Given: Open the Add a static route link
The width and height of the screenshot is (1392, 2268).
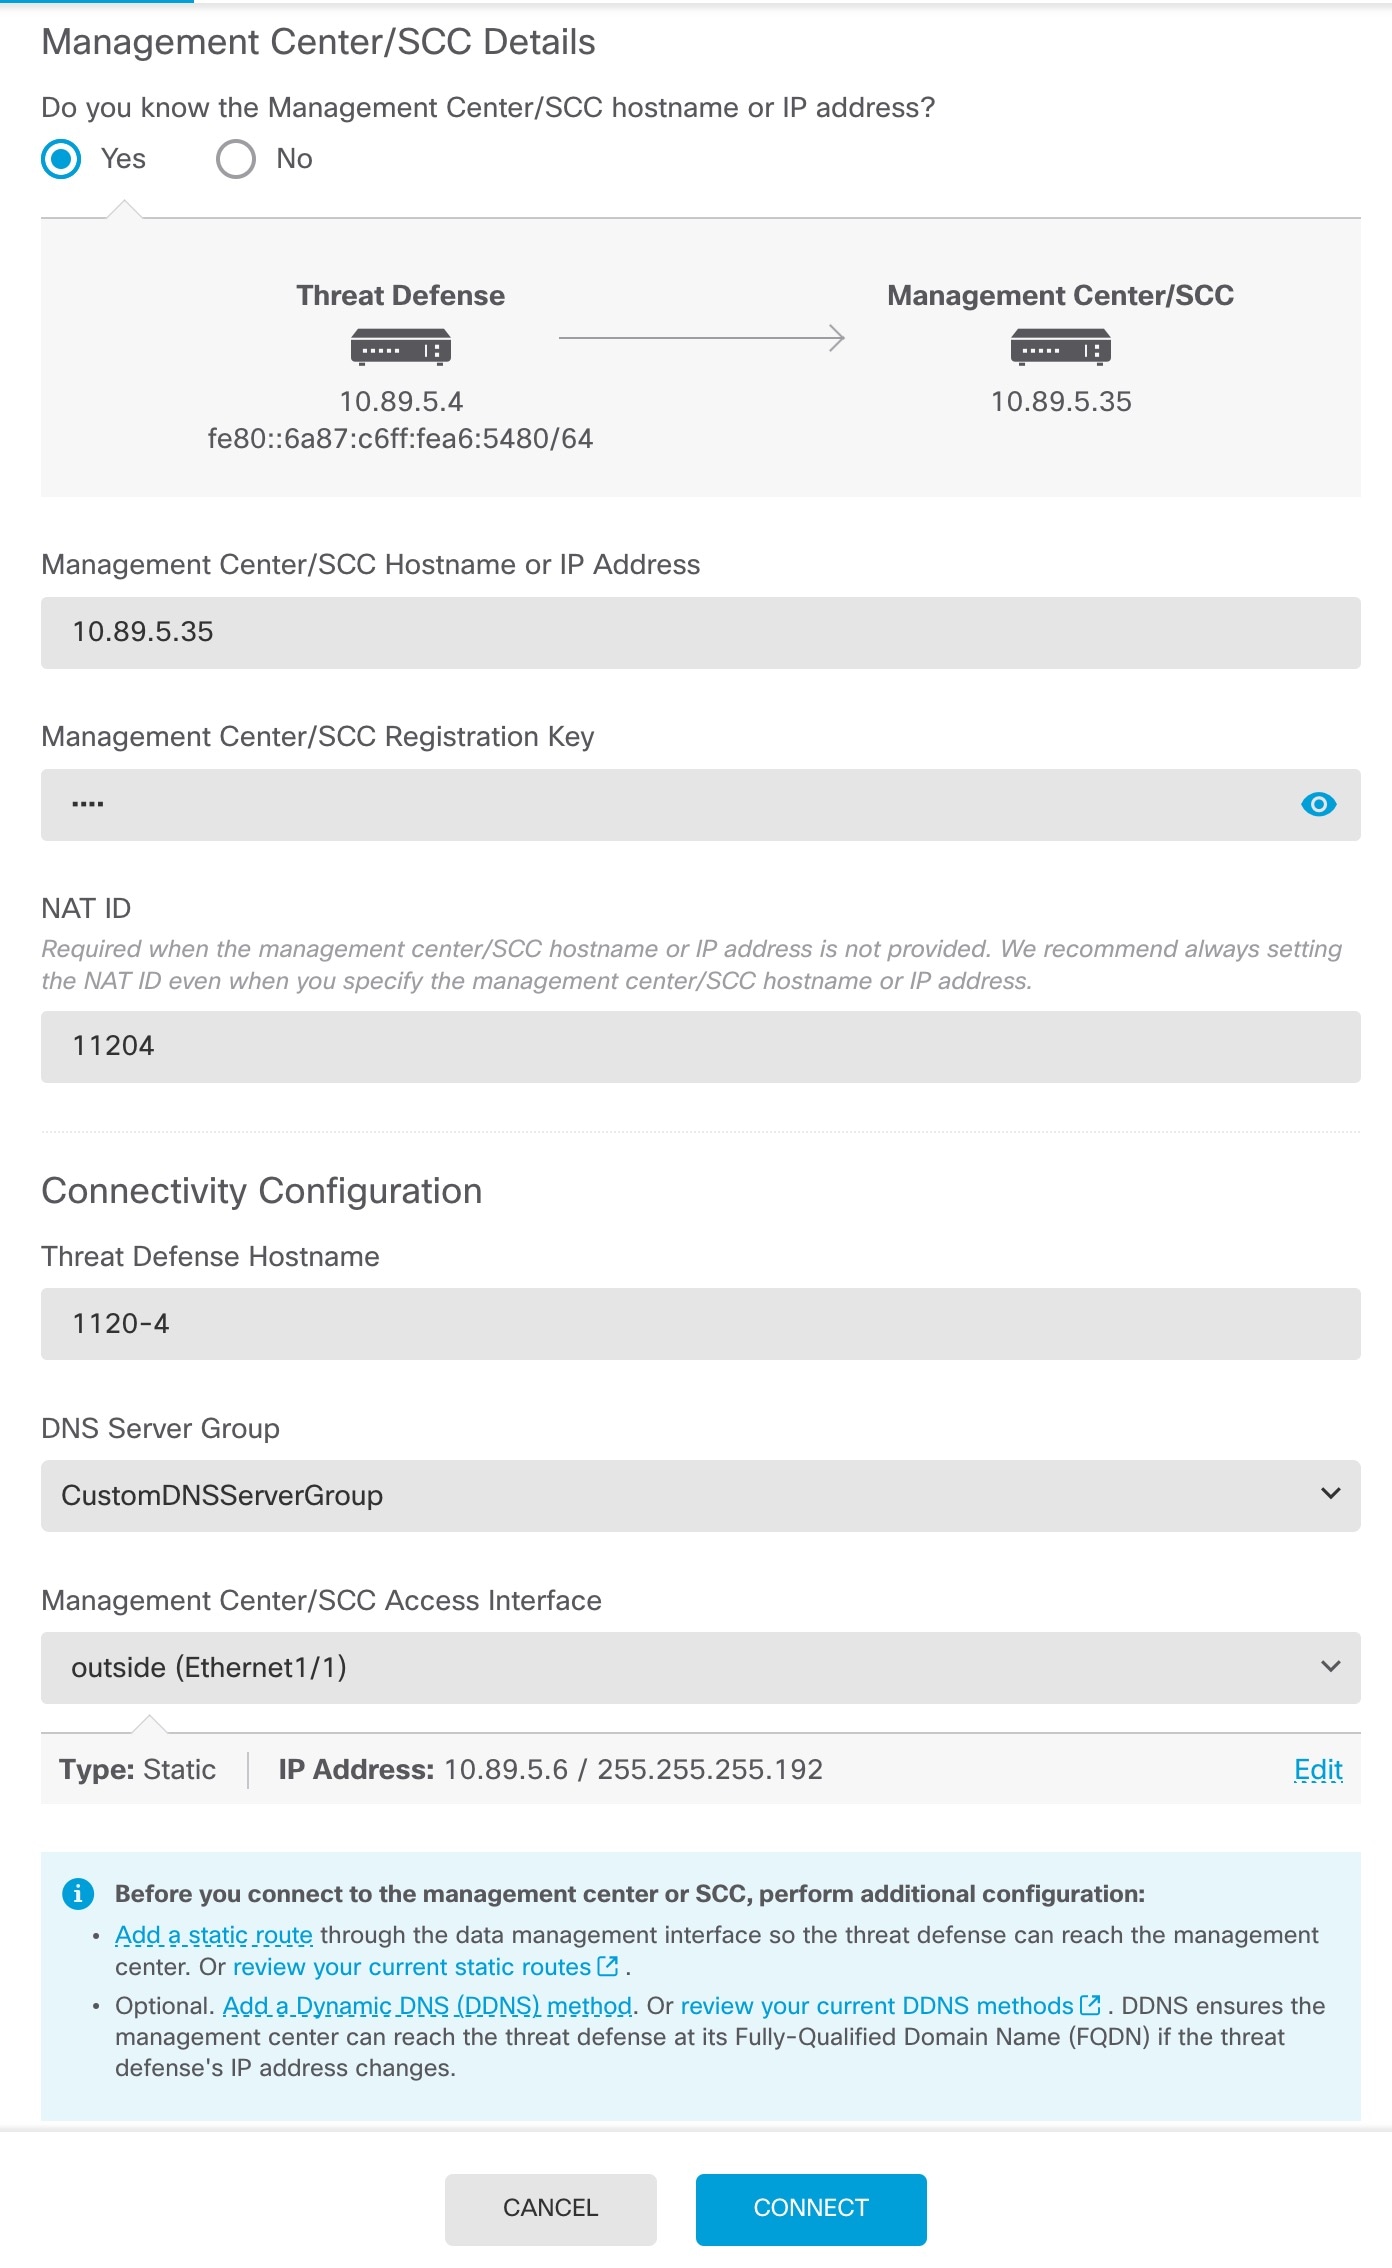Looking at the screenshot, I should click(x=214, y=1935).
